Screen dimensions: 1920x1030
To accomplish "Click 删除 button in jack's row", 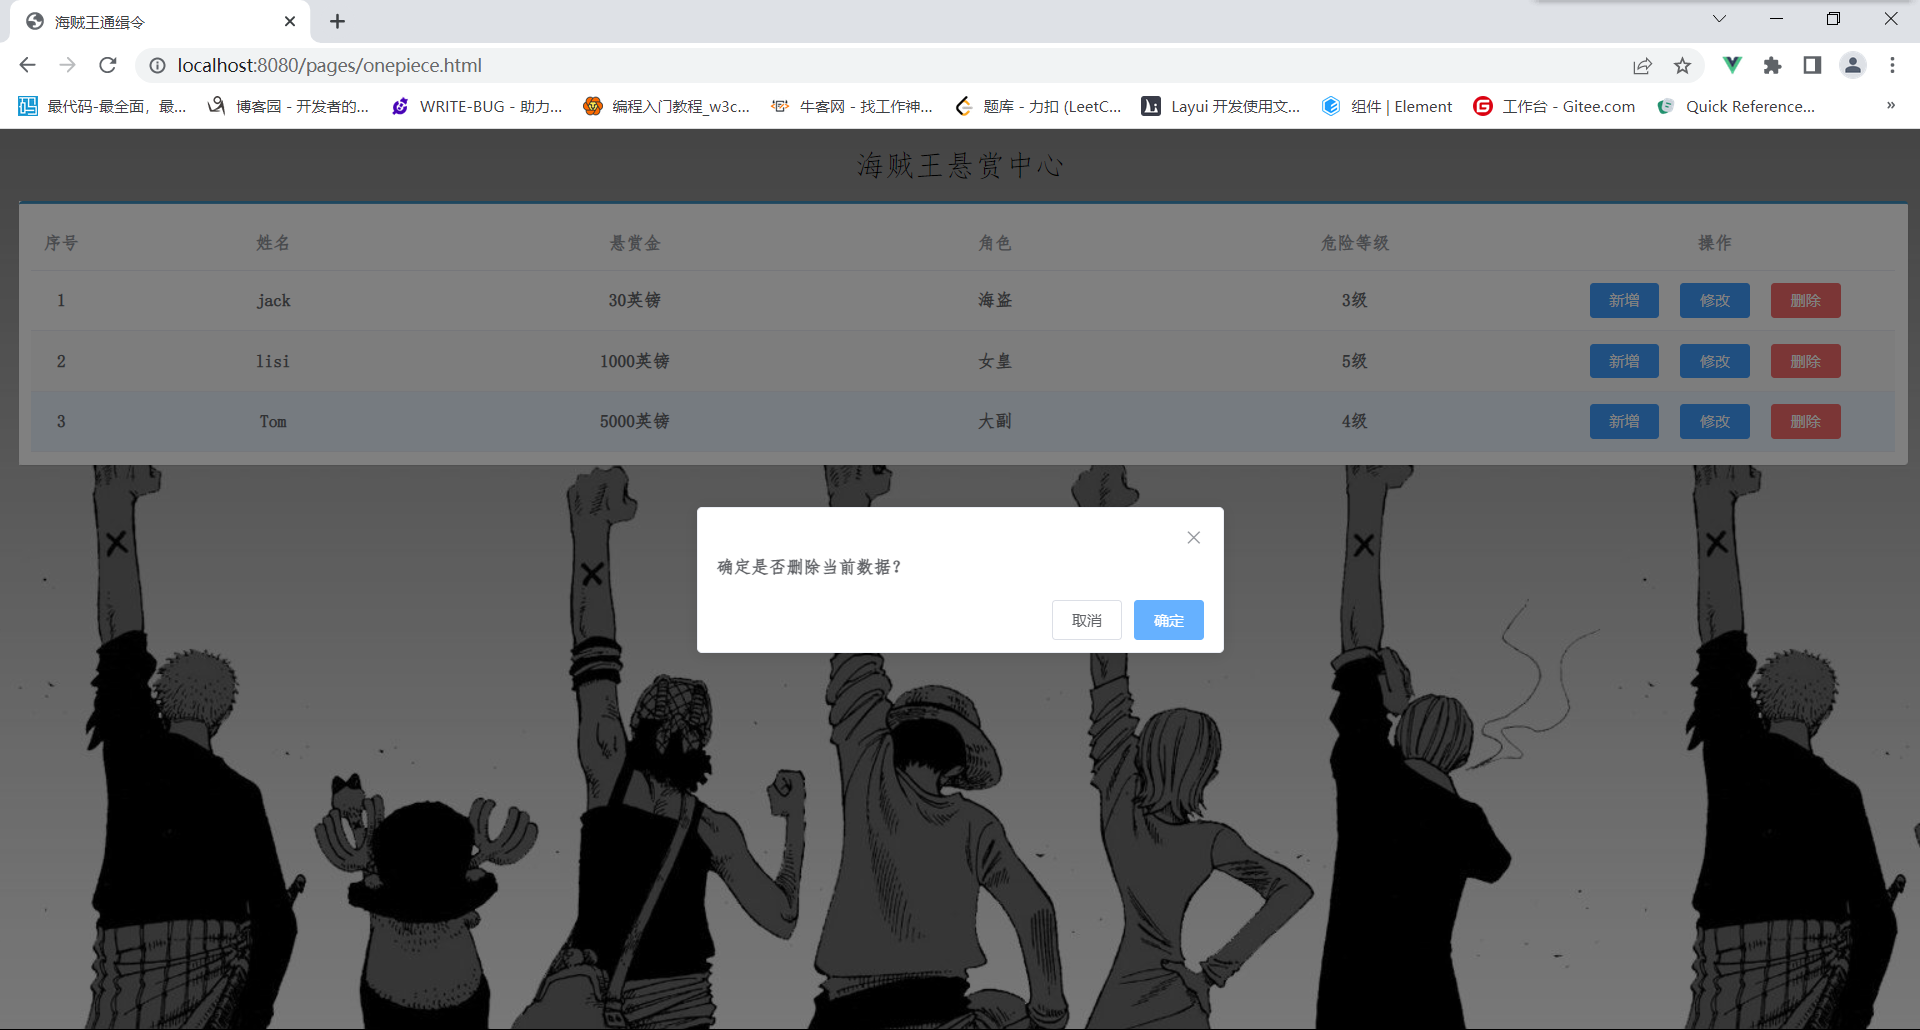I will [x=1805, y=300].
